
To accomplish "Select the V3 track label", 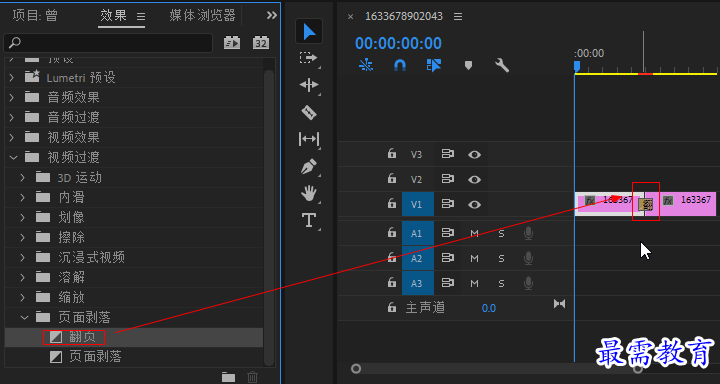I will [x=416, y=154].
